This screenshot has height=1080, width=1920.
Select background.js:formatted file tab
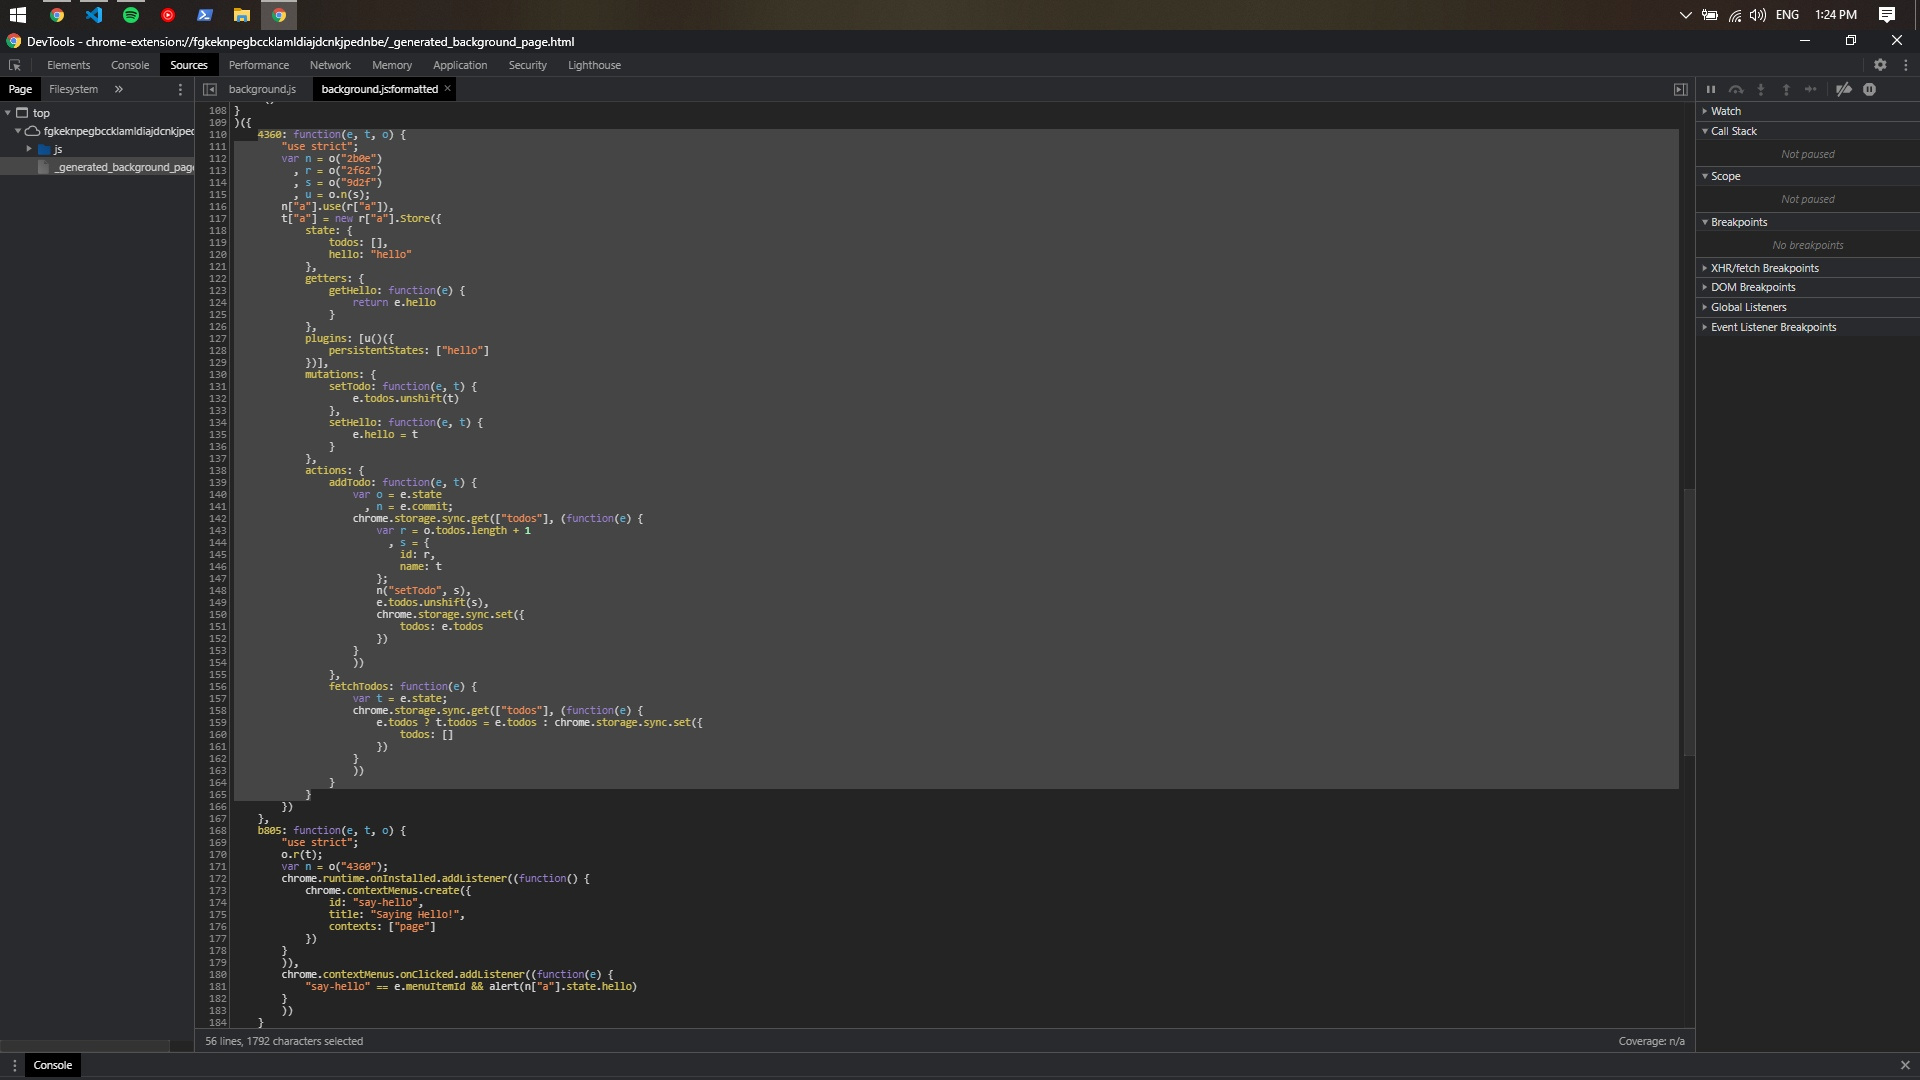point(379,89)
